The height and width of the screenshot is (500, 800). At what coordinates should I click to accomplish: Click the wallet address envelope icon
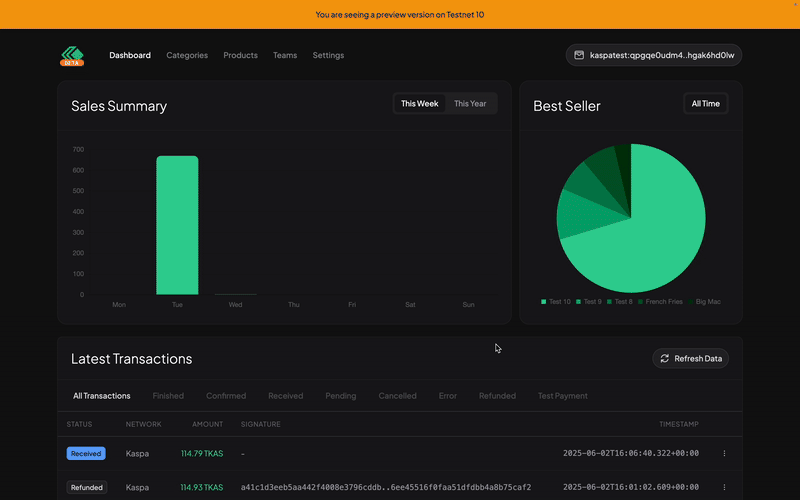tap(579, 55)
